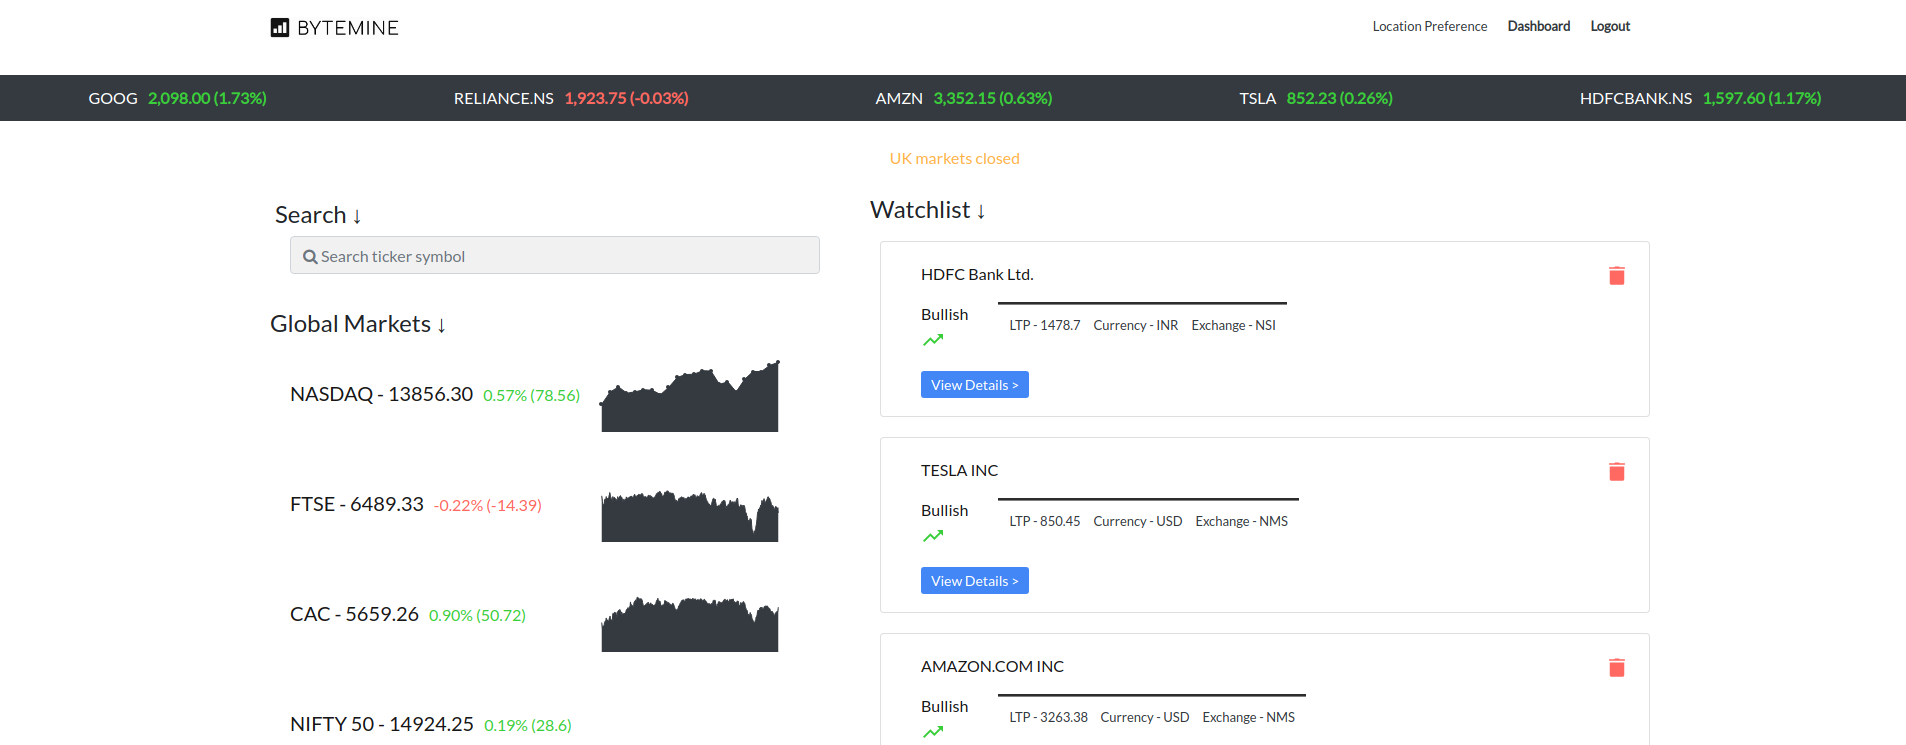The height and width of the screenshot is (745, 1906).
Task: Open the NASDAQ chart thumbnail
Action: click(689, 396)
